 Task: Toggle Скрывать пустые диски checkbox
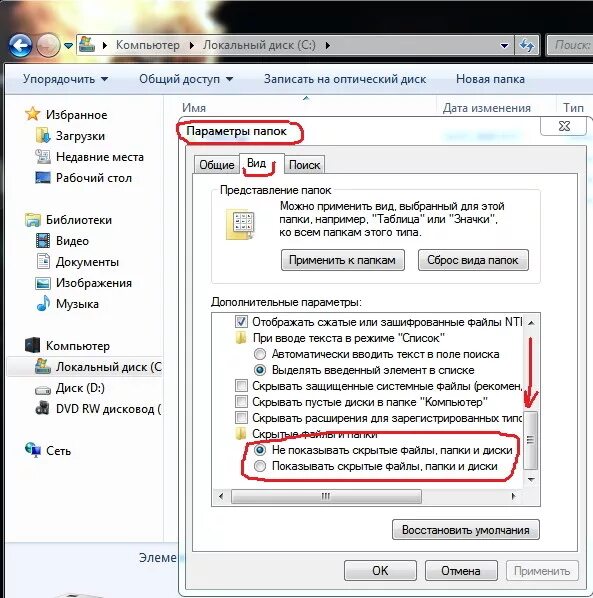[241, 402]
